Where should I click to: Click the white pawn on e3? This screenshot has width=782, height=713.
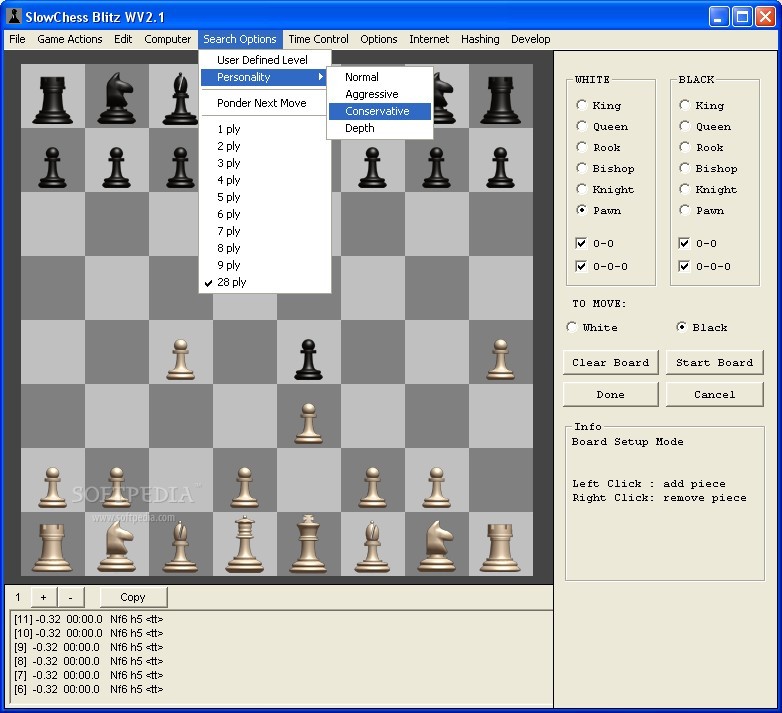[x=308, y=424]
